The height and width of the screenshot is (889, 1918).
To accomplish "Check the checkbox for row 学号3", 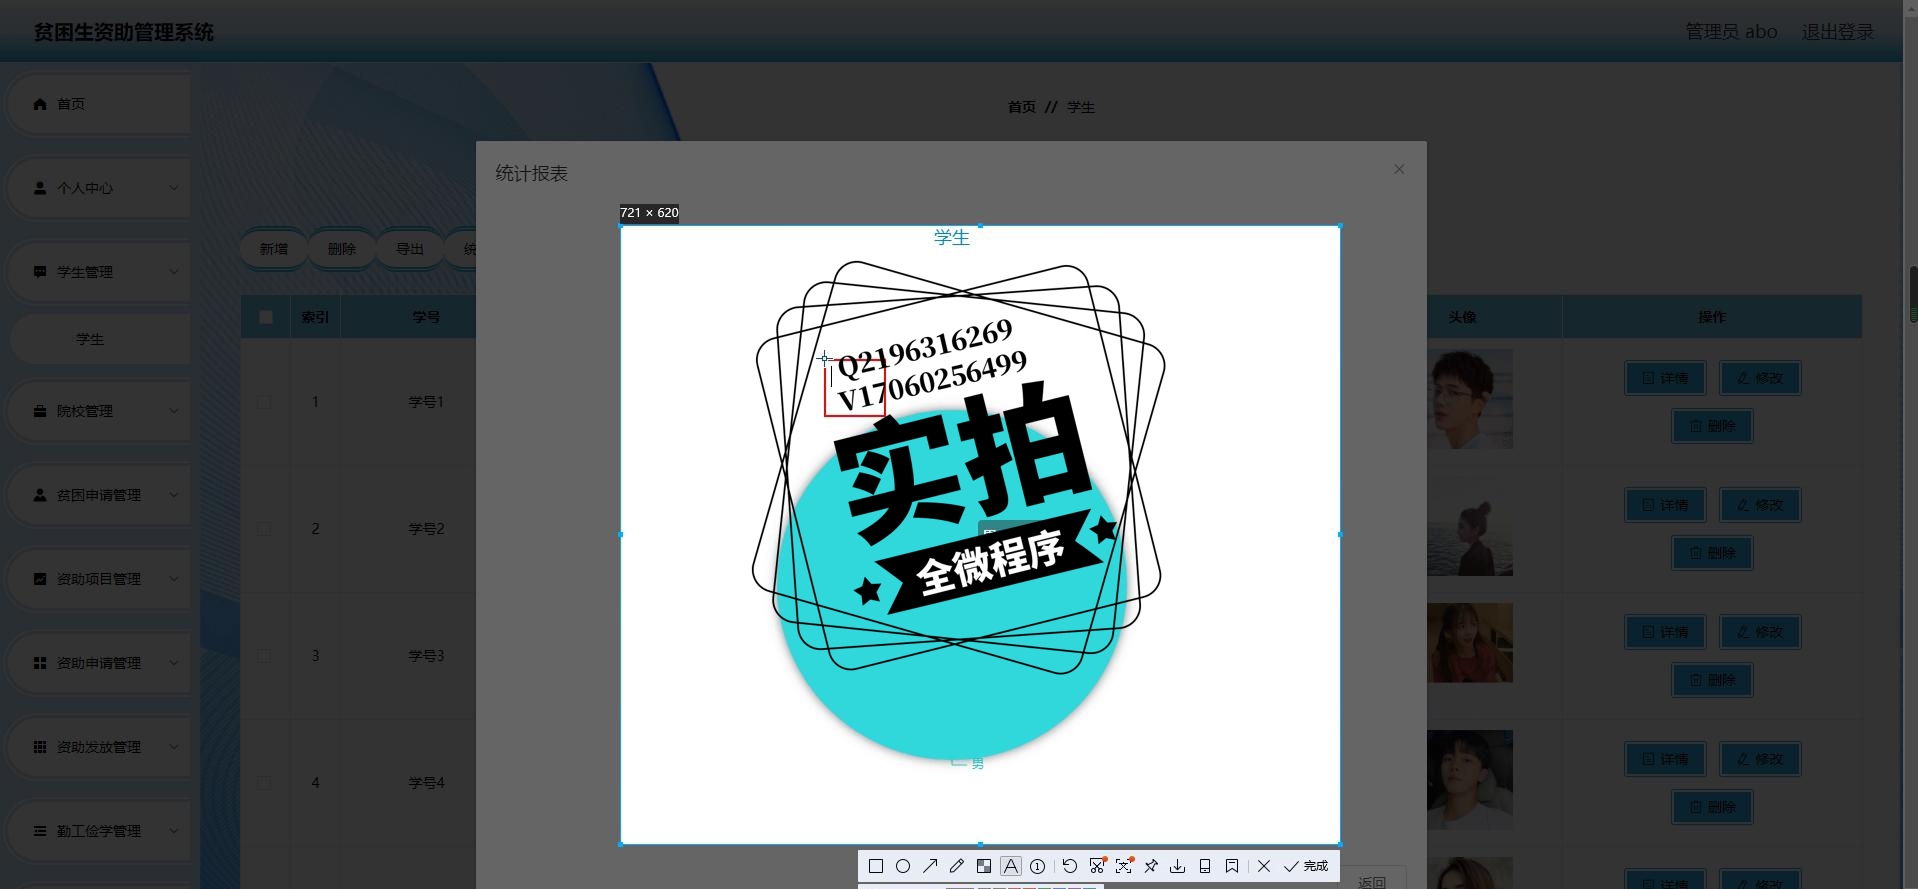I will [x=264, y=656].
